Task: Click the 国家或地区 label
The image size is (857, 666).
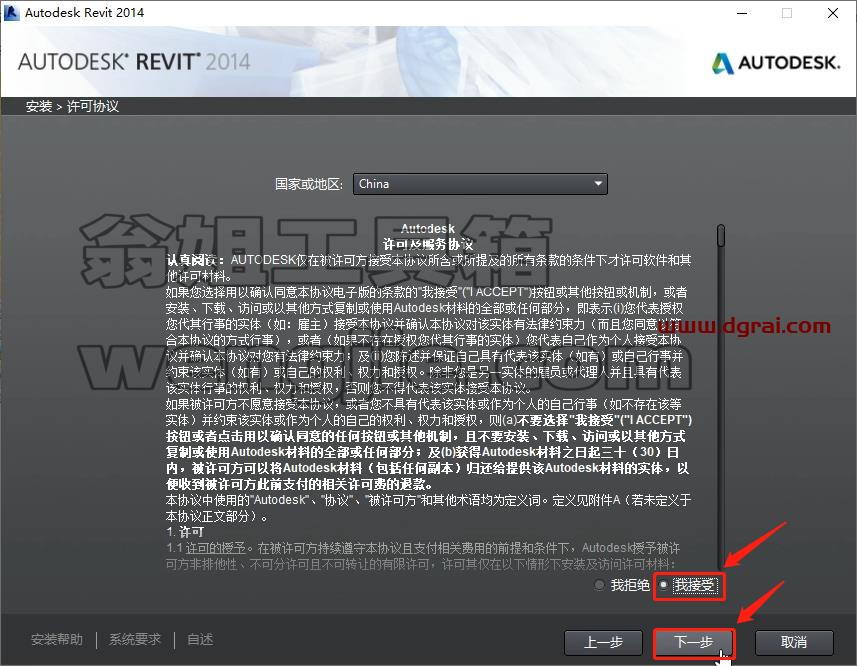Action: 309,184
